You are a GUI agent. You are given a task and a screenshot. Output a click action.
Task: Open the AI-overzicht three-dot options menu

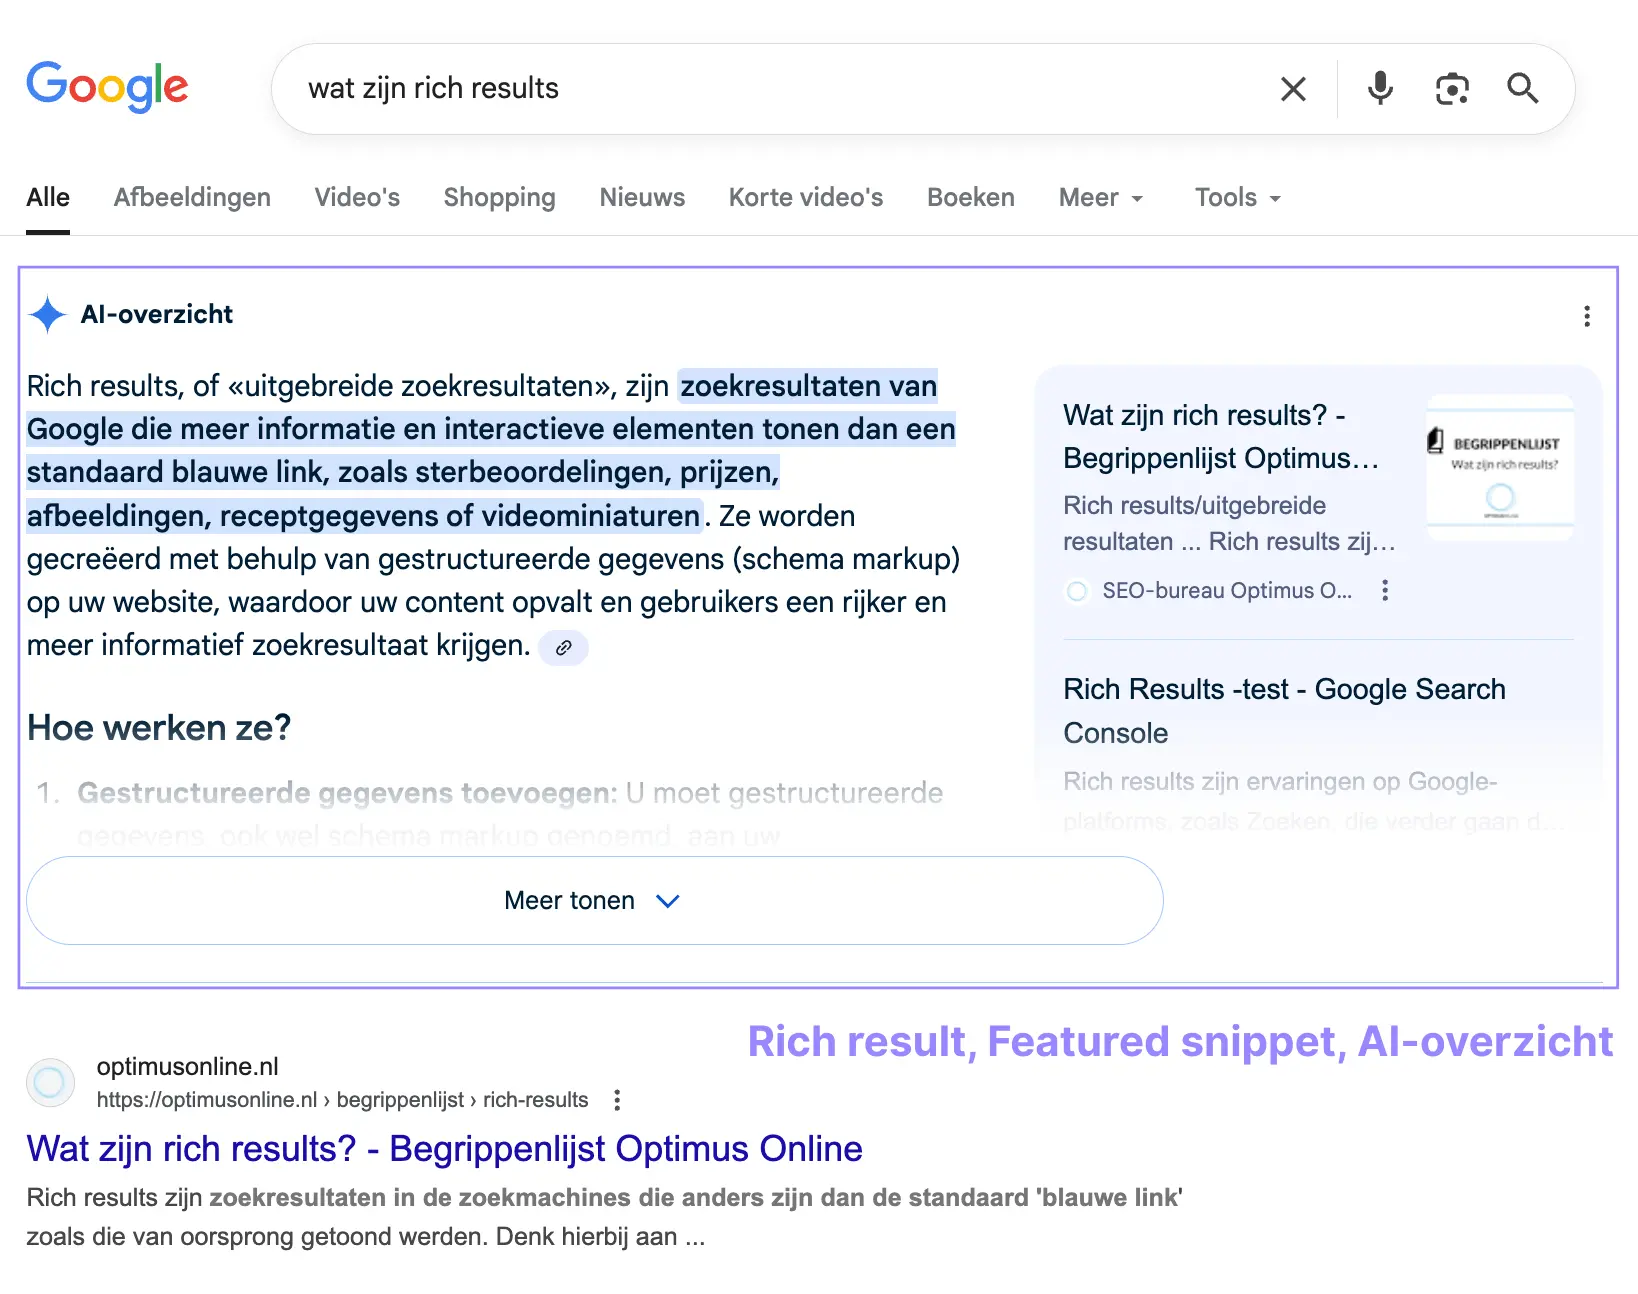[x=1587, y=316]
